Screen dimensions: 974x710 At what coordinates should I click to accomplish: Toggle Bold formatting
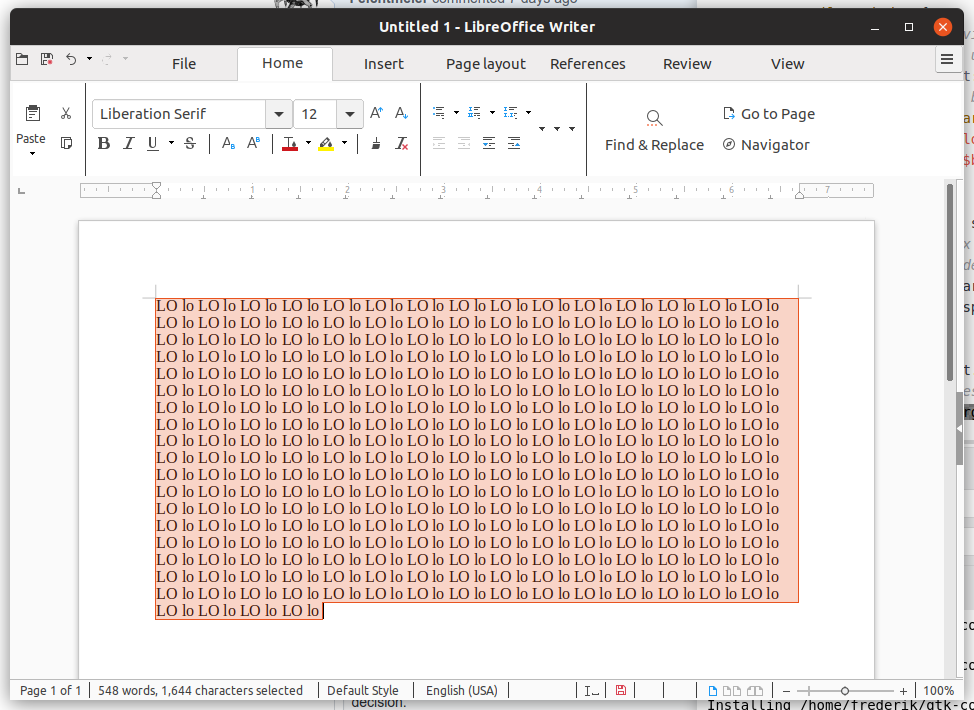pyautogui.click(x=104, y=144)
